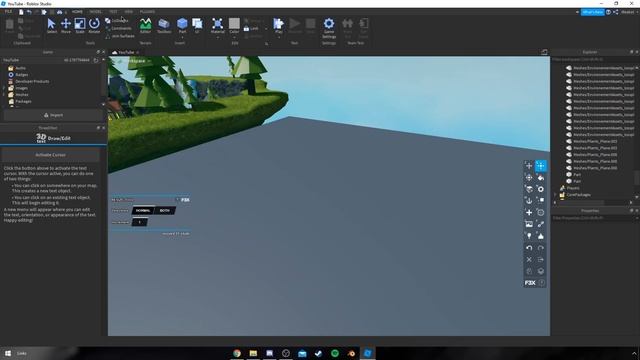Click the F3X redo arrow
Viewport: 640px width, 360px height.
coord(540,248)
